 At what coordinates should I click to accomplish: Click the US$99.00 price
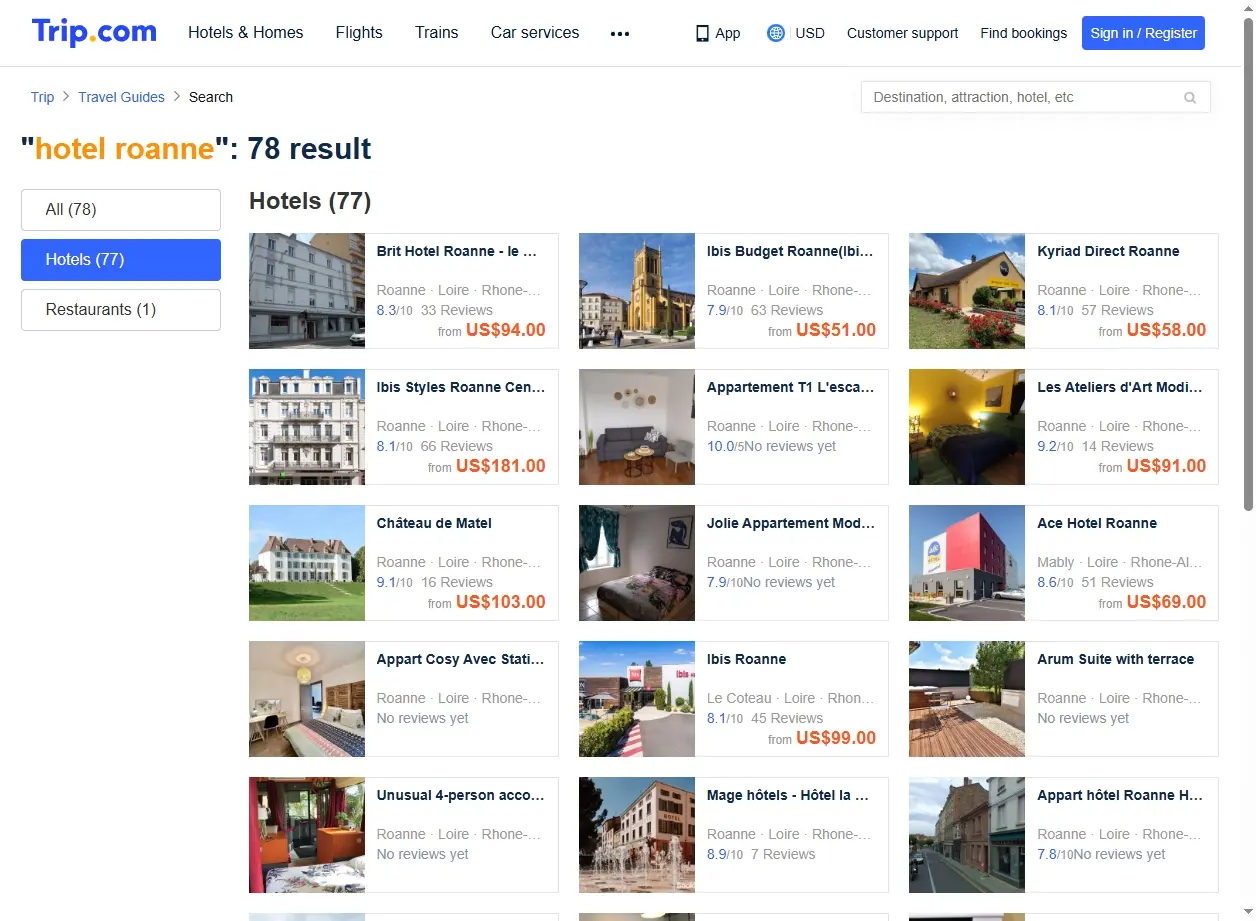(836, 739)
